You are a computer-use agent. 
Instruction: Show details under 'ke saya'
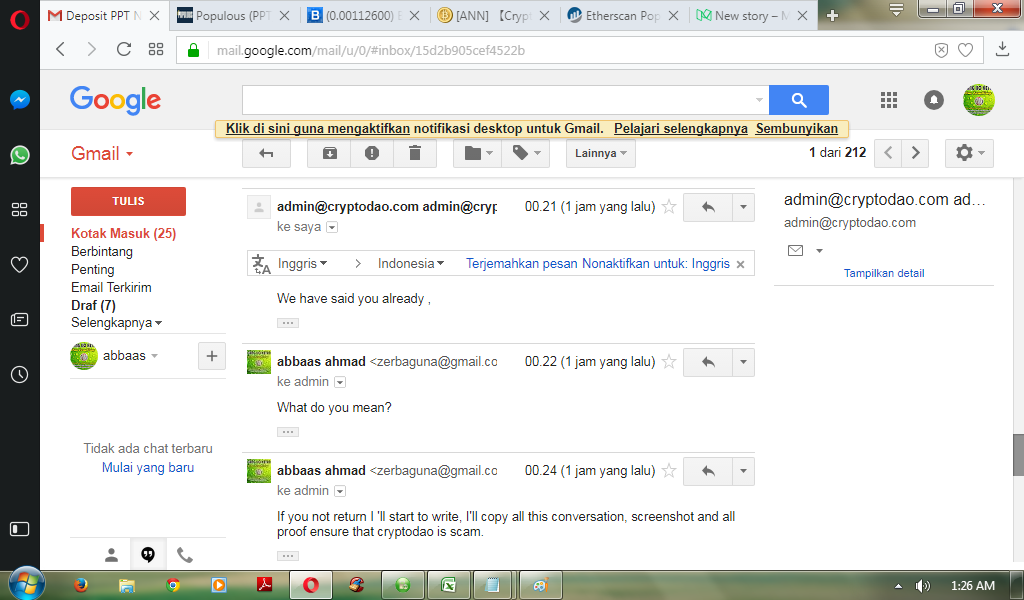click(x=332, y=227)
